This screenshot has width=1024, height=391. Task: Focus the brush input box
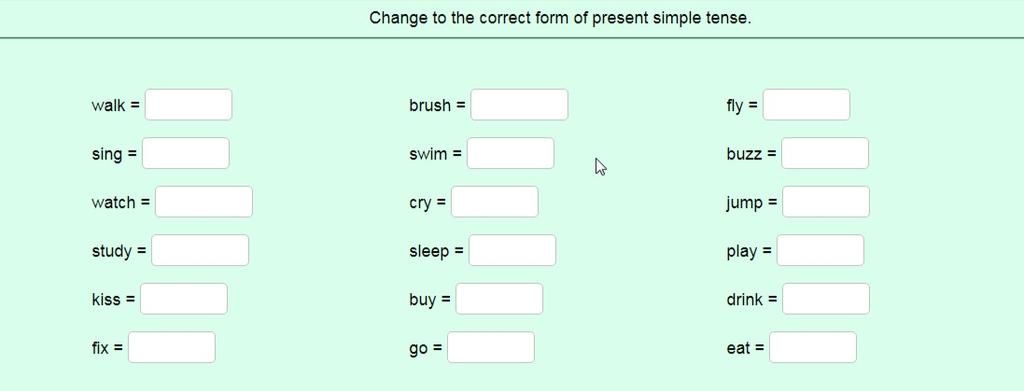pos(519,104)
